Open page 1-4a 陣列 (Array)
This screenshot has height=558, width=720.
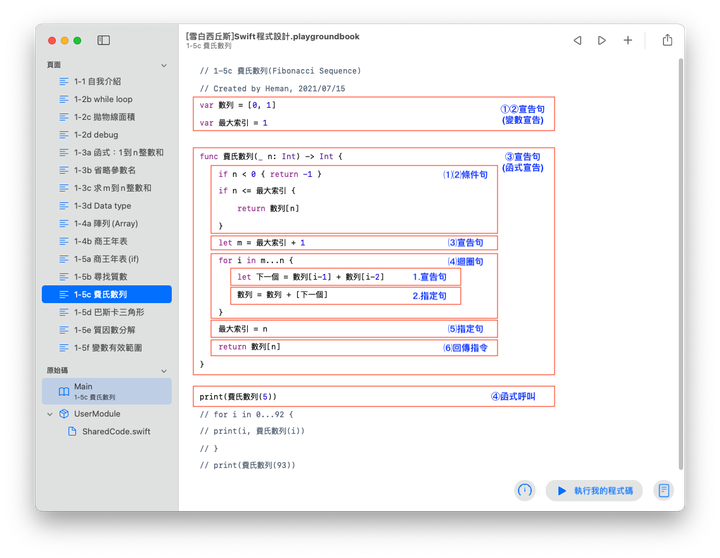pyautogui.click(x=107, y=224)
